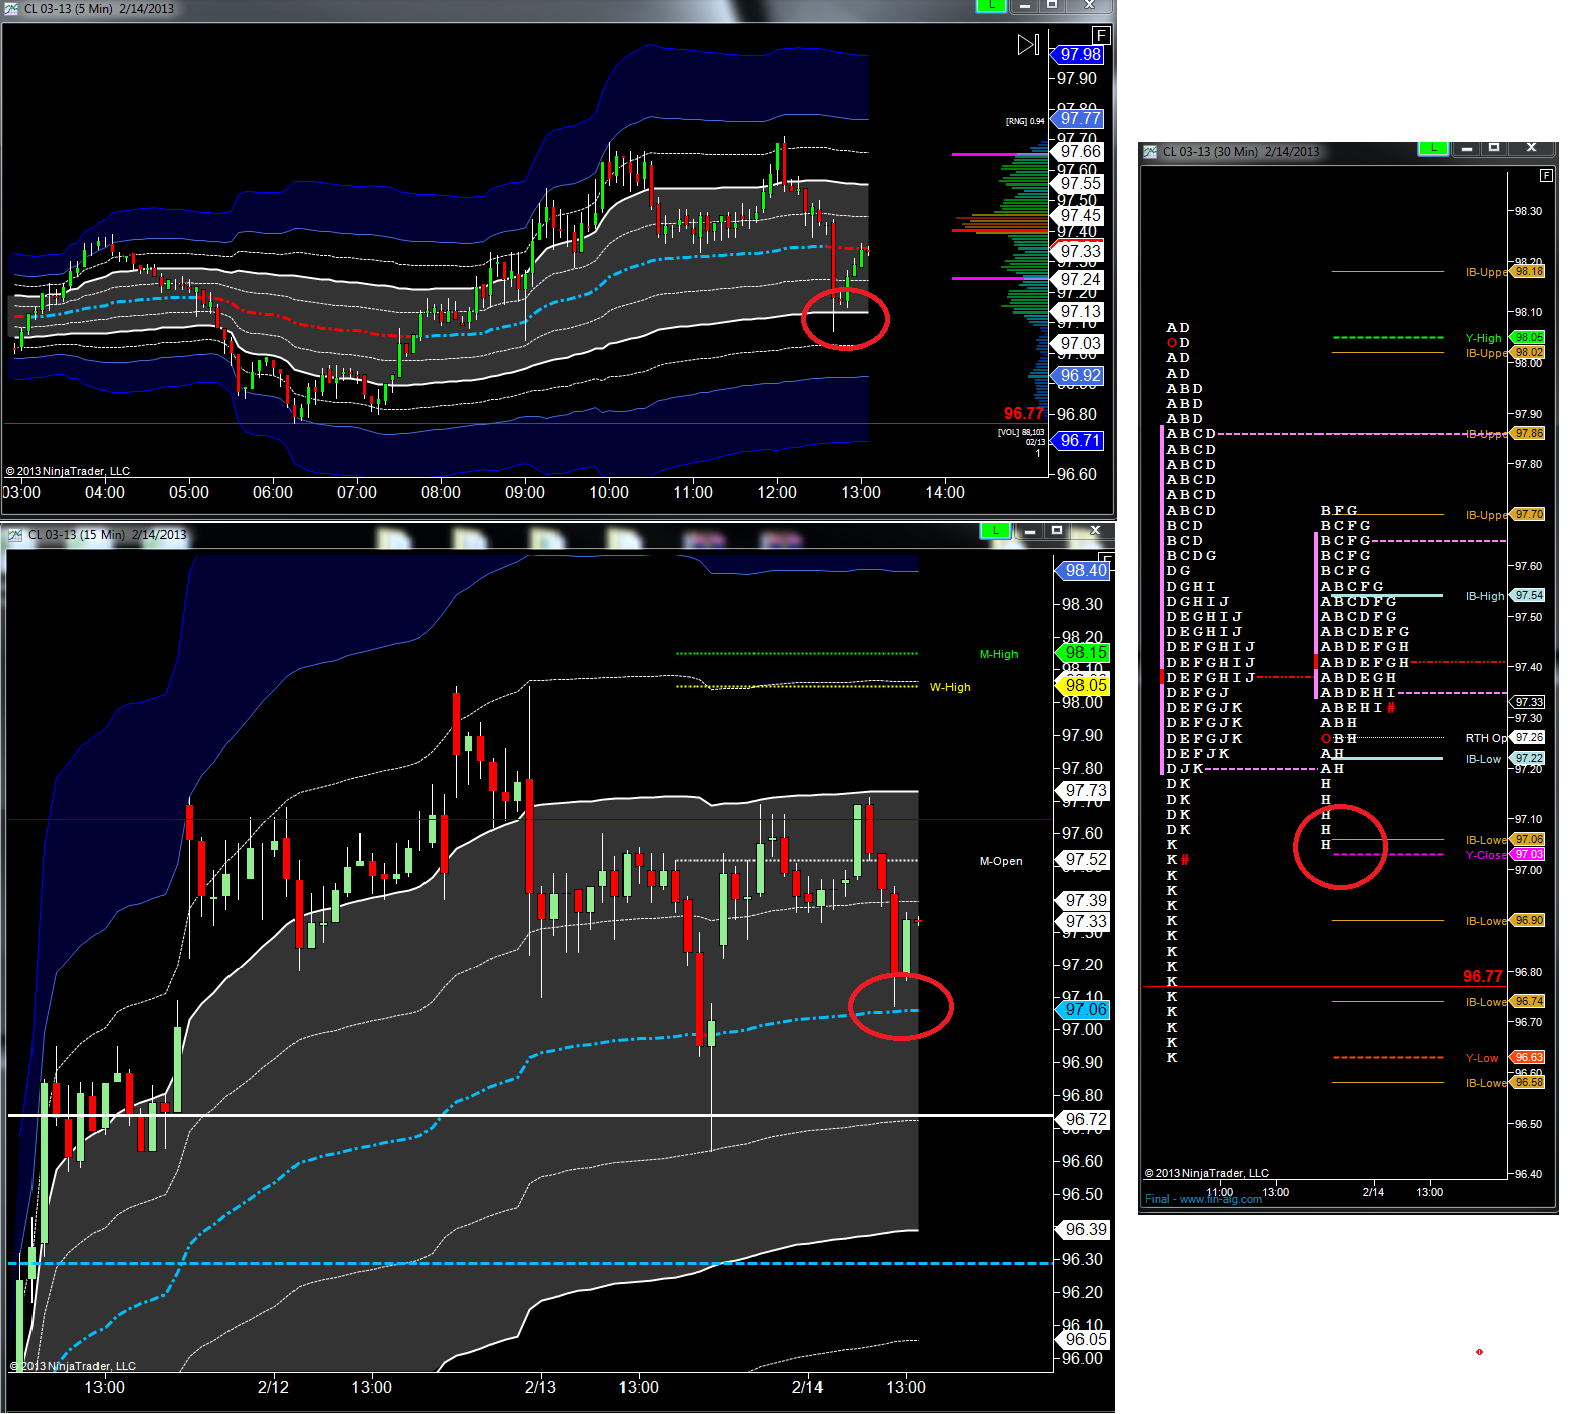The height and width of the screenshot is (1414, 1594).
Task: Click the Y-High label in 30 Min chart
Action: [x=1484, y=338]
